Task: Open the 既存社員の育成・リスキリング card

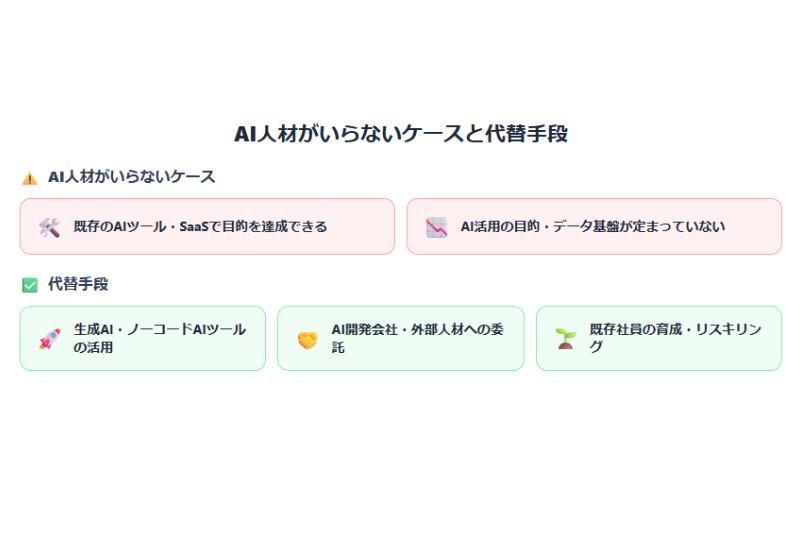Action: coord(659,338)
